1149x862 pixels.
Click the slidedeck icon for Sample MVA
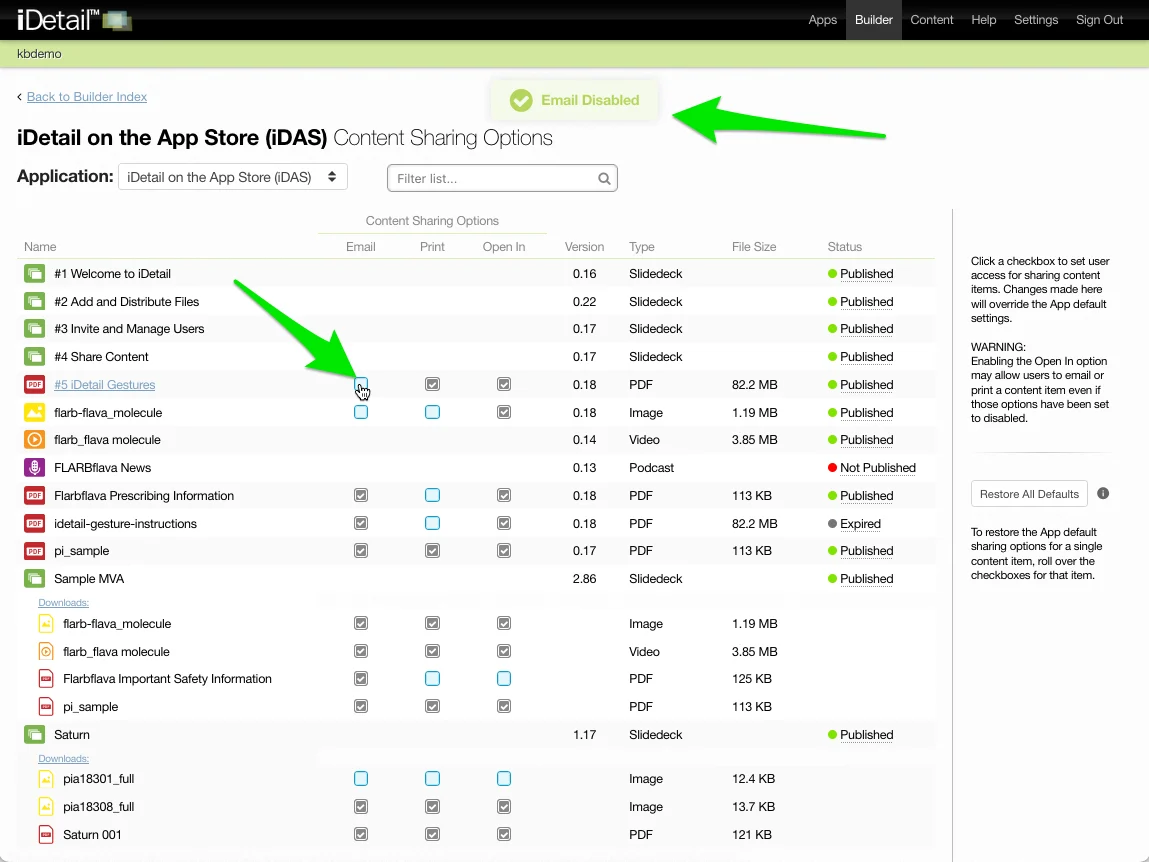tap(35, 579)
